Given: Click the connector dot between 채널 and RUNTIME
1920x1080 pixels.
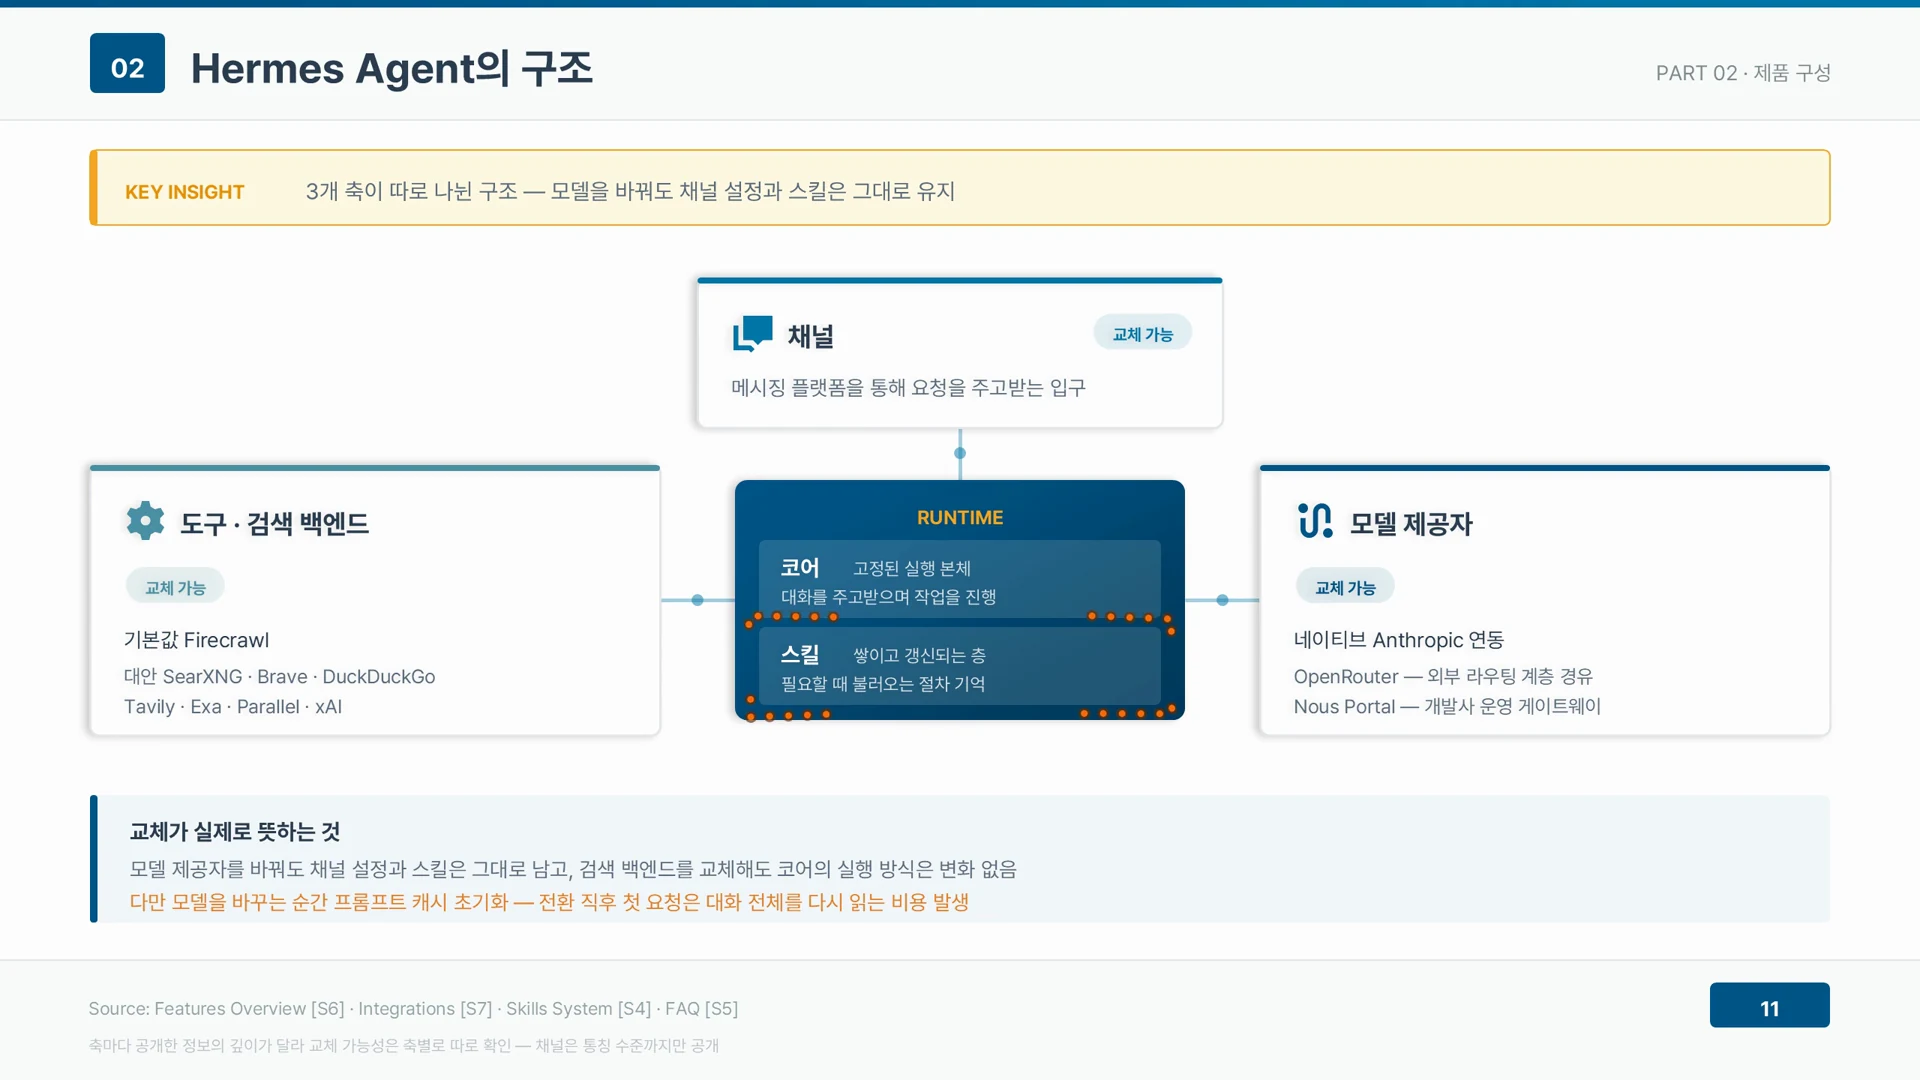Looking at the screenshot, I should coord(960,453).
